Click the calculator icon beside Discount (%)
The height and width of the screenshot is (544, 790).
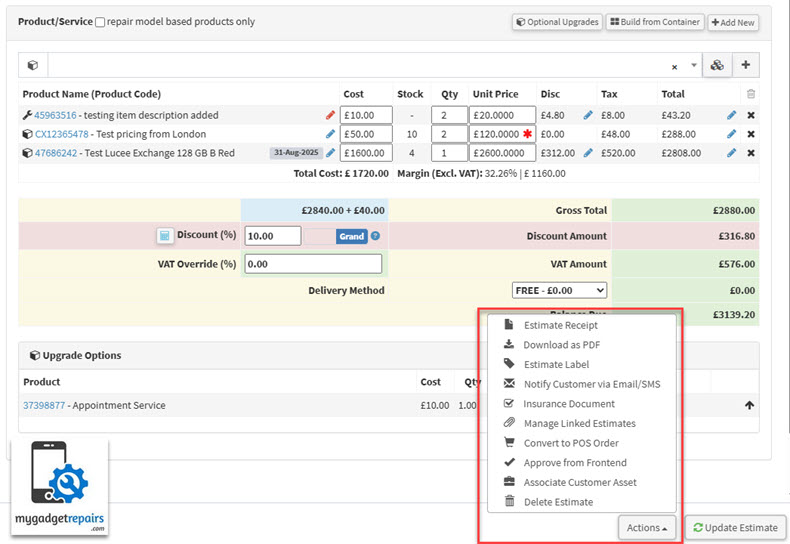pyautogui.click(x=164, y=236)
